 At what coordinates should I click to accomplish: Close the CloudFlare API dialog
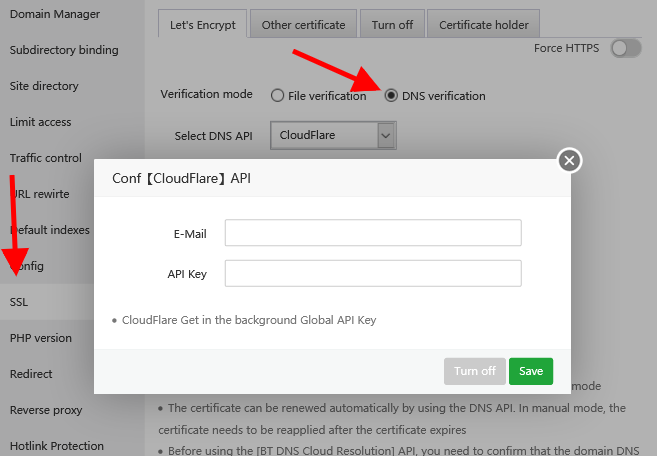[x=569, y=160]
